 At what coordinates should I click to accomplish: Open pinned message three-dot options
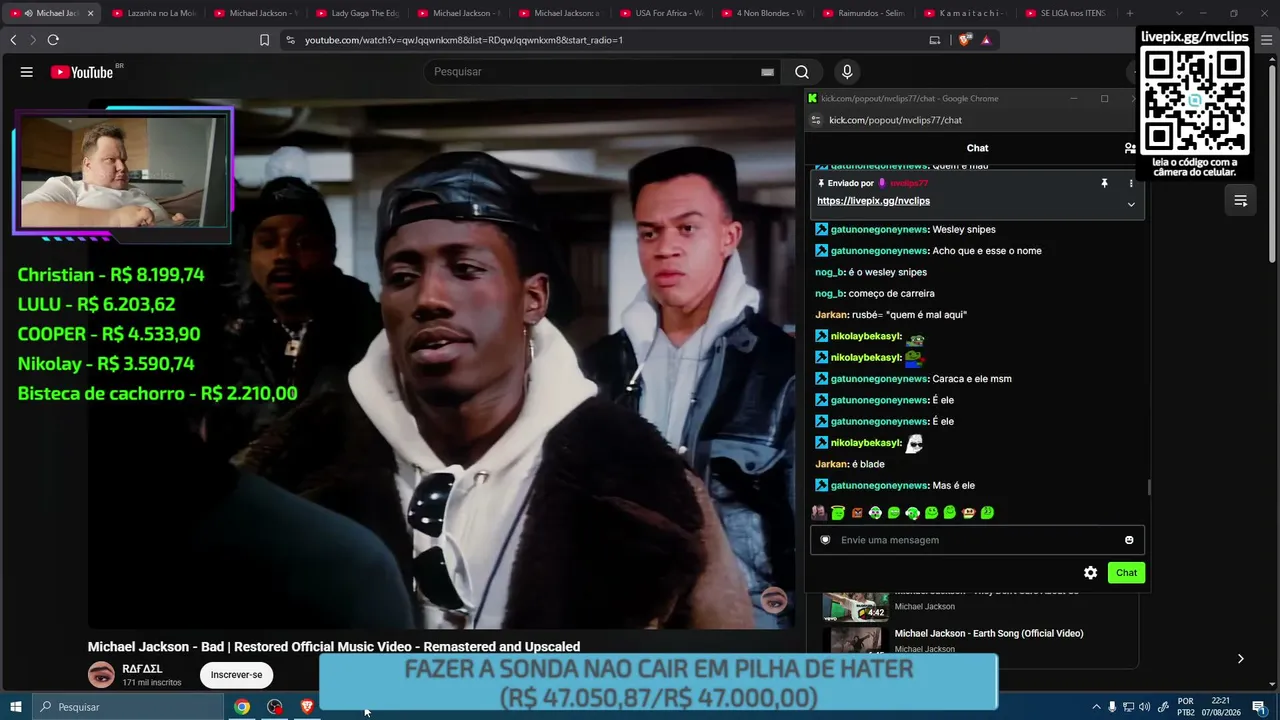[1131, 183]
